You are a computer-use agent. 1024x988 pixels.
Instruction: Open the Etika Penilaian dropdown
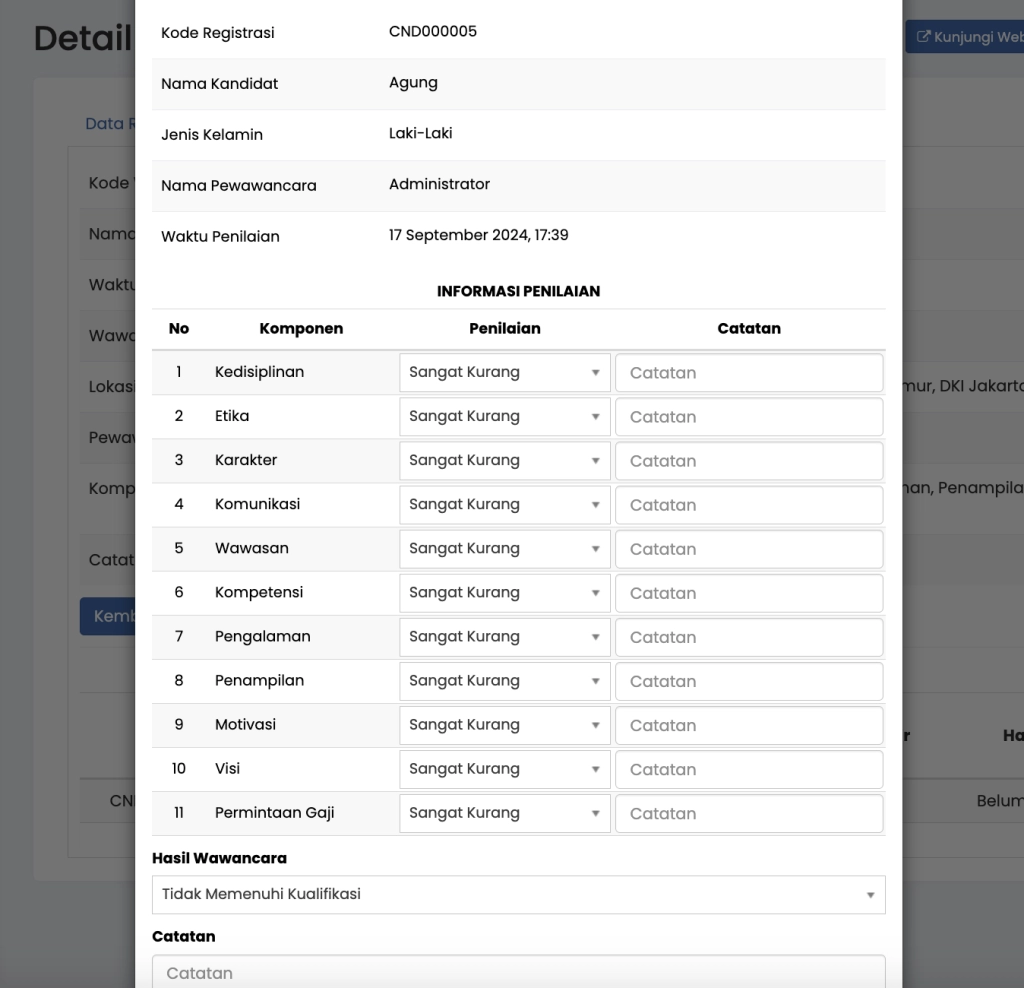pyautogui.click(x=504, y=416)
